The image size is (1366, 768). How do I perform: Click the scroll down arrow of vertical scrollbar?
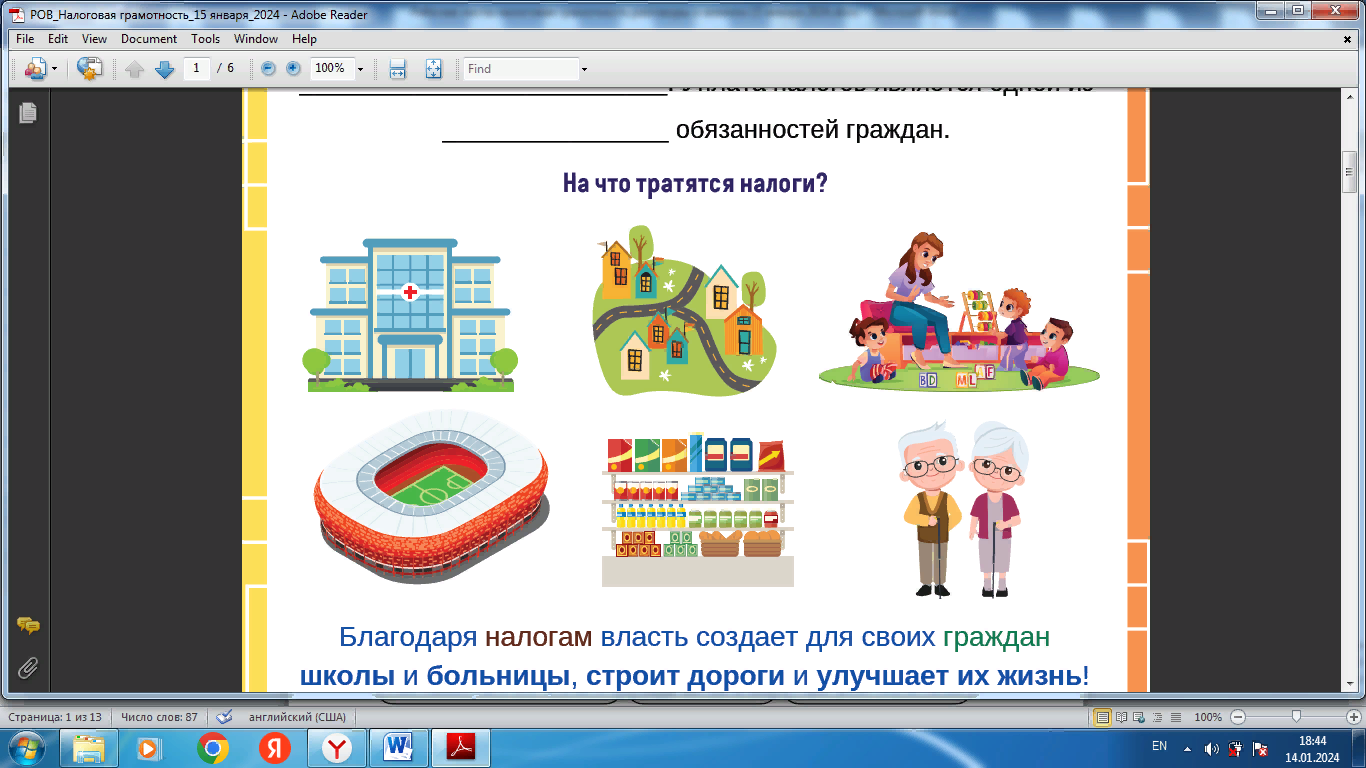1350,685
